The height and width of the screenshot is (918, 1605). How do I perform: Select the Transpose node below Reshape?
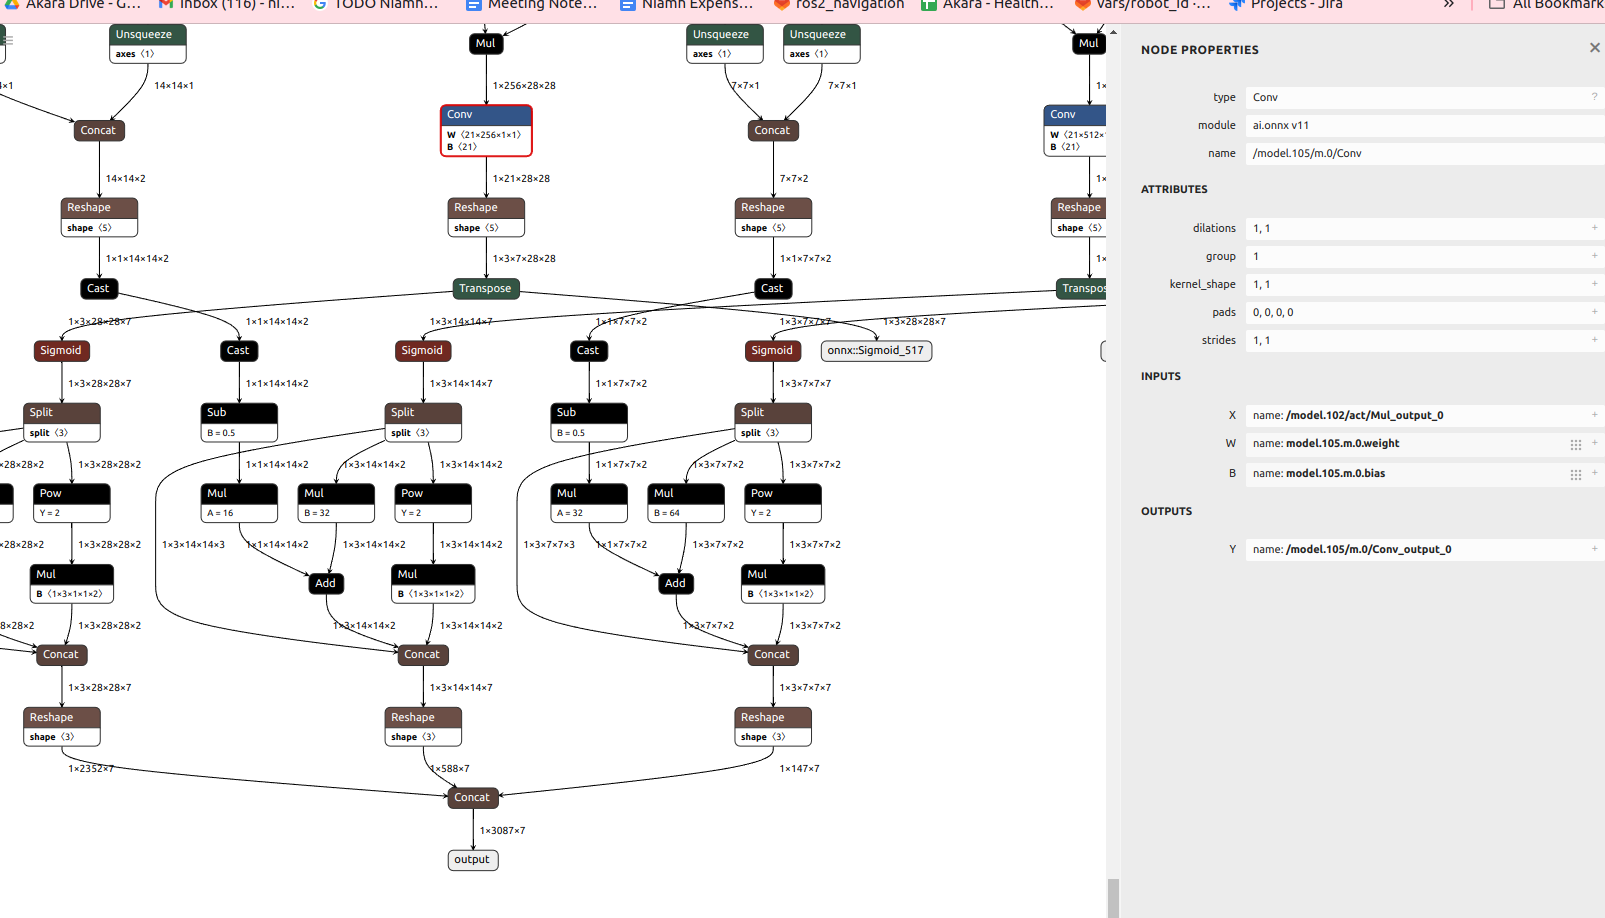click(485, 288)
